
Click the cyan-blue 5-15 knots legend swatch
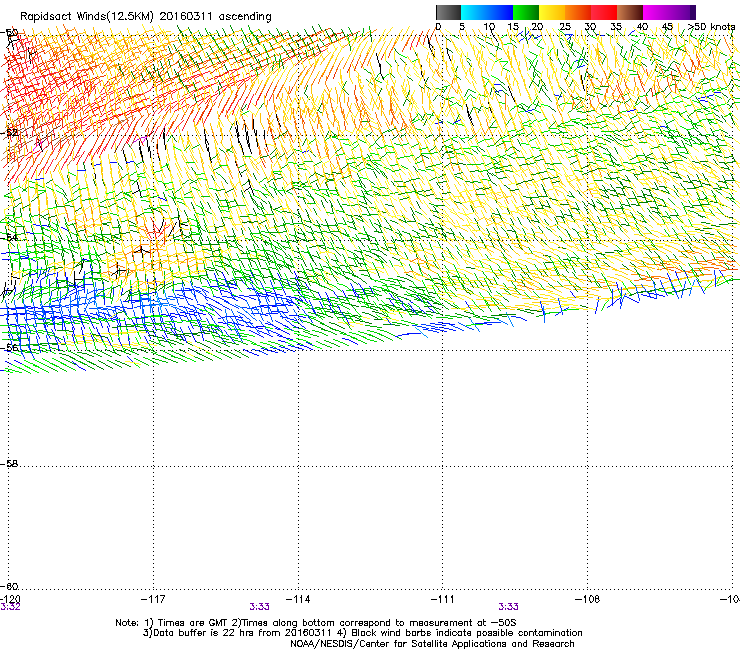(x=487, y=12)
